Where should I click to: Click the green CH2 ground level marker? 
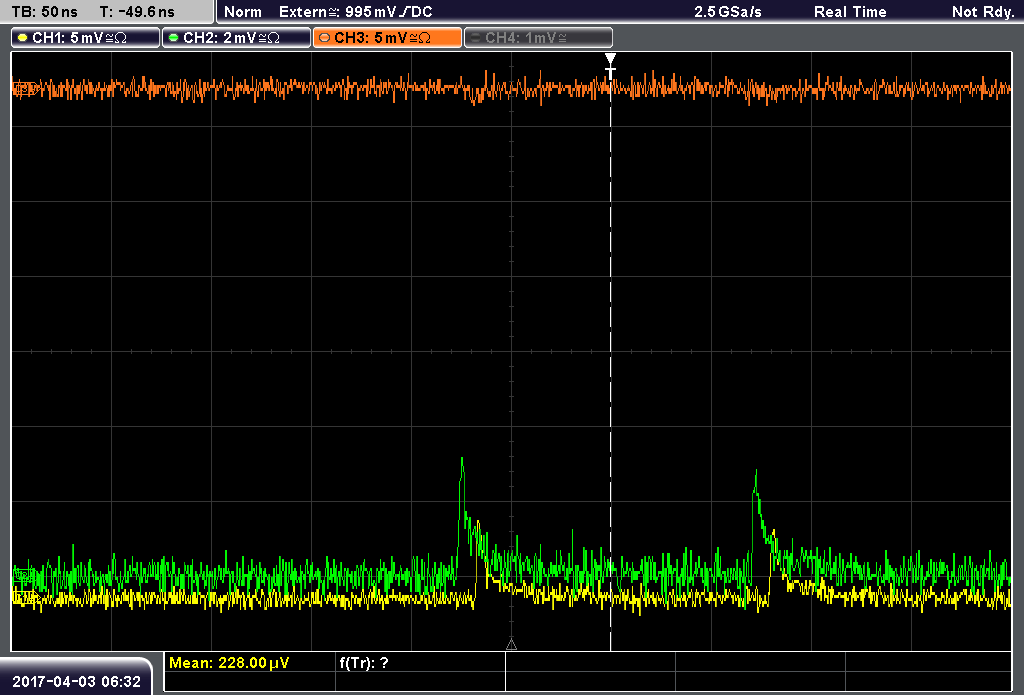24,575
